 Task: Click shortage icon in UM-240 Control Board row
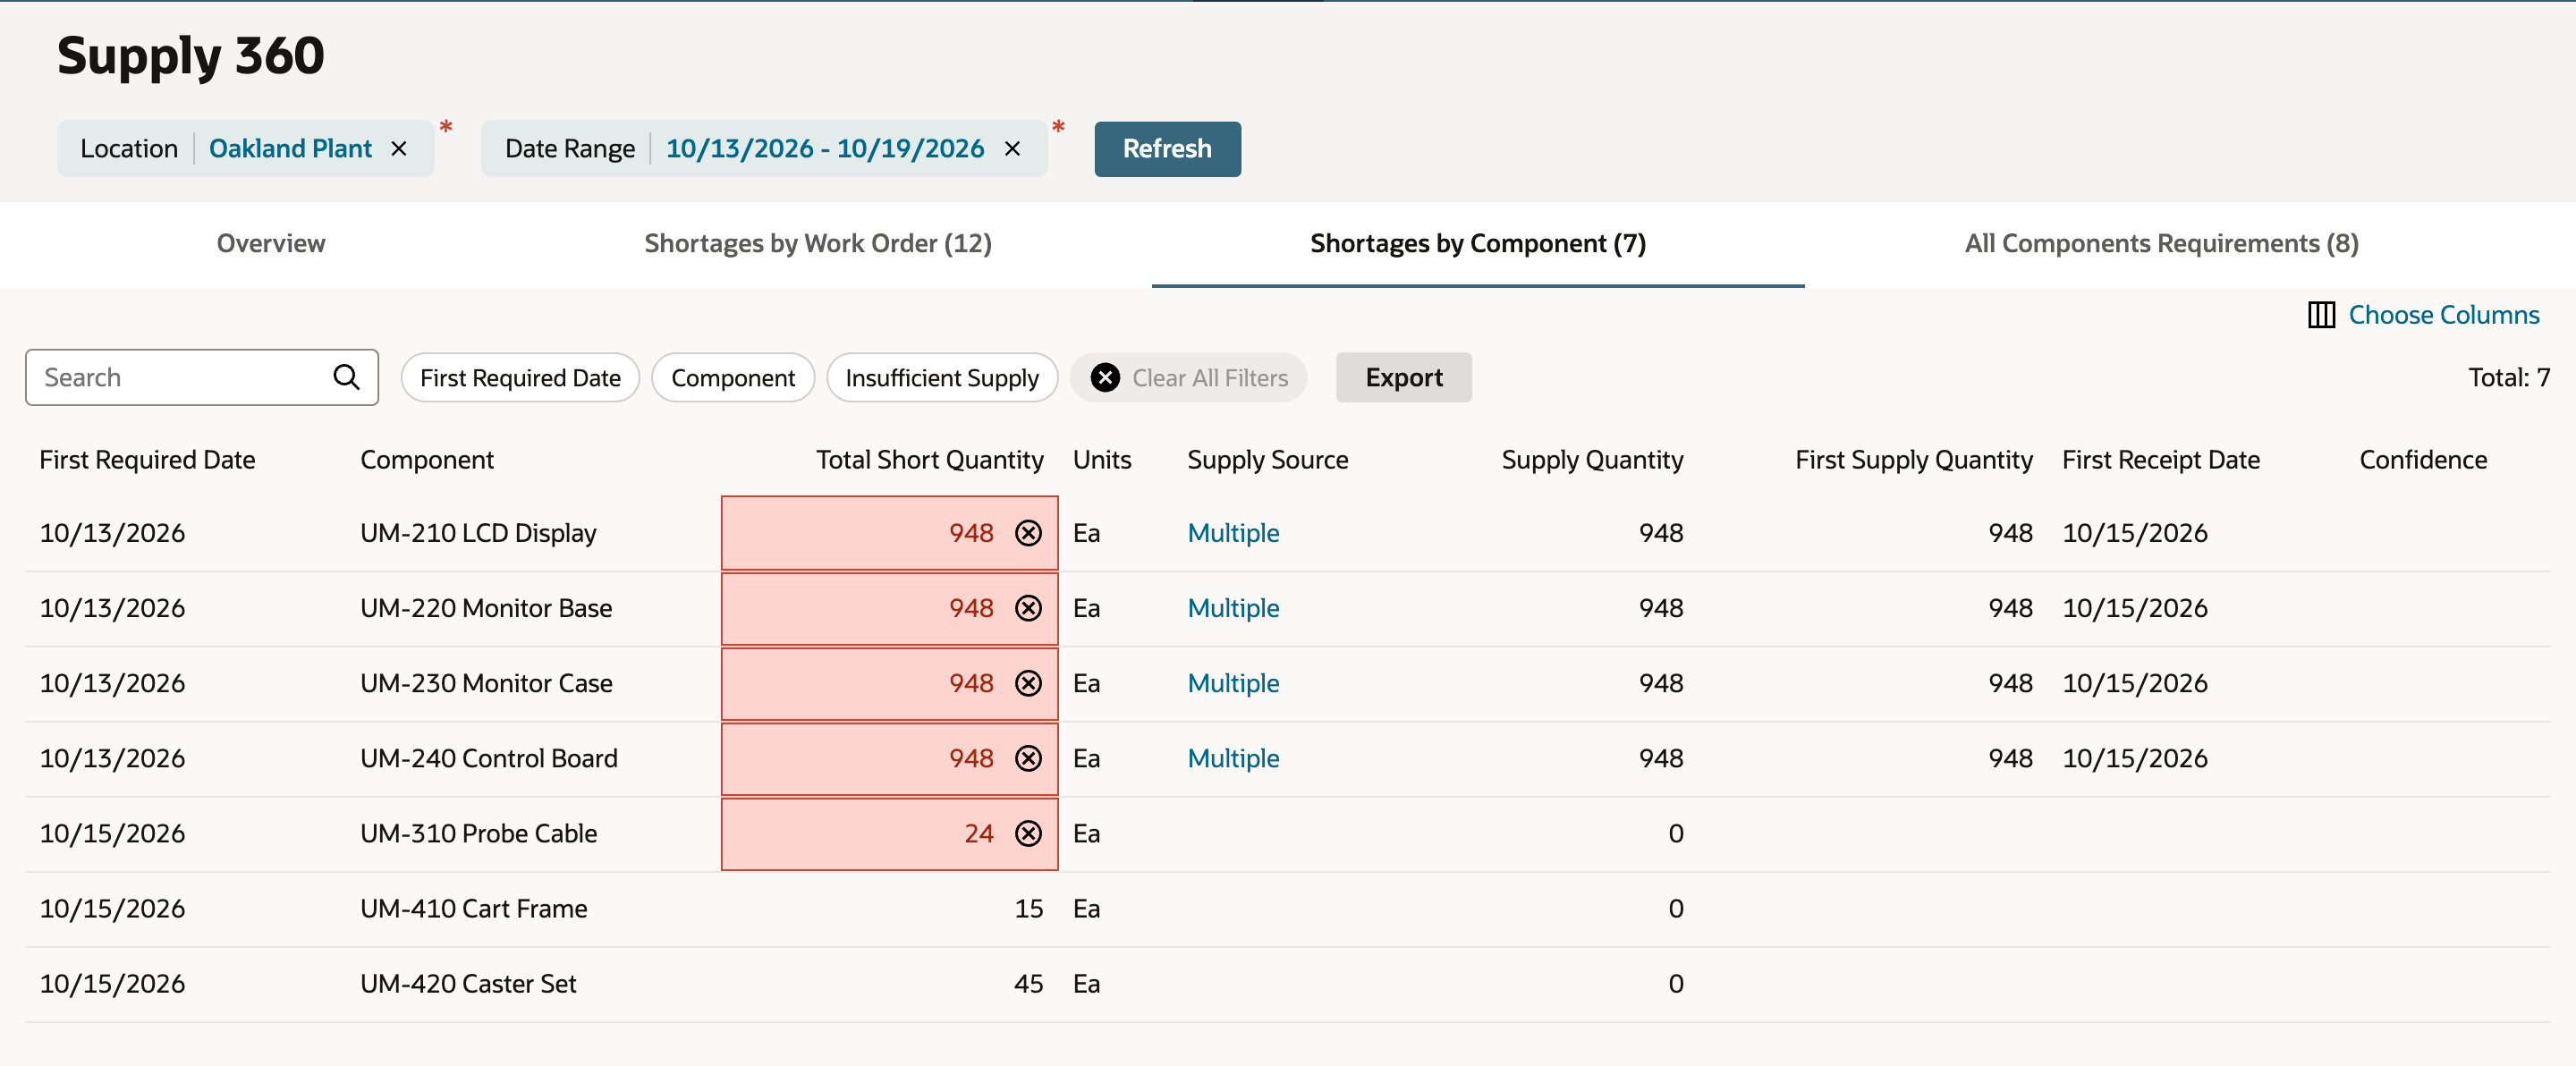point(1028,758)
